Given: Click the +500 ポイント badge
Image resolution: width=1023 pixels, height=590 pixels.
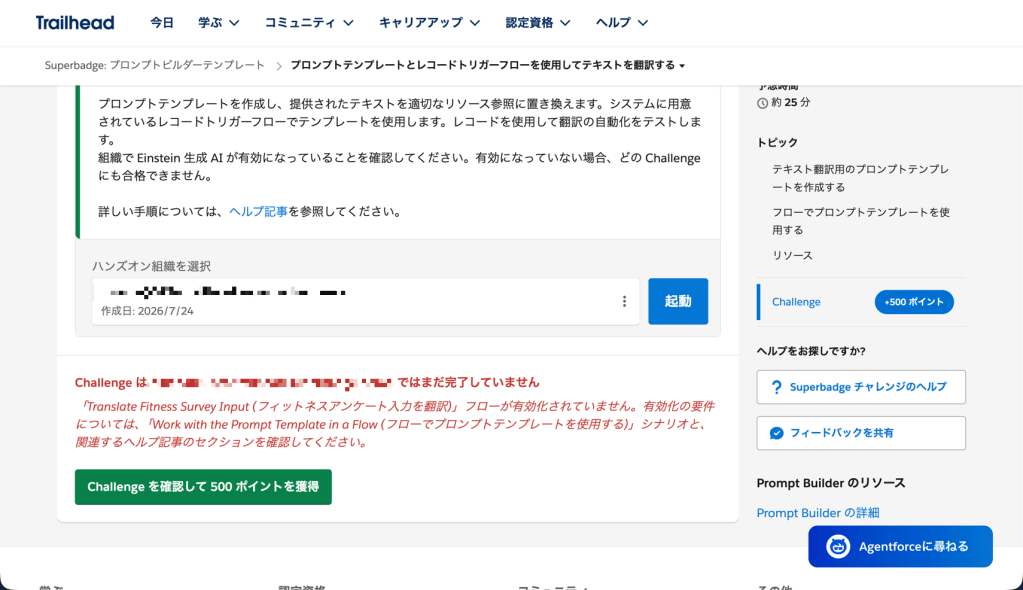Looking at the screenshot, I should [914, 302].
